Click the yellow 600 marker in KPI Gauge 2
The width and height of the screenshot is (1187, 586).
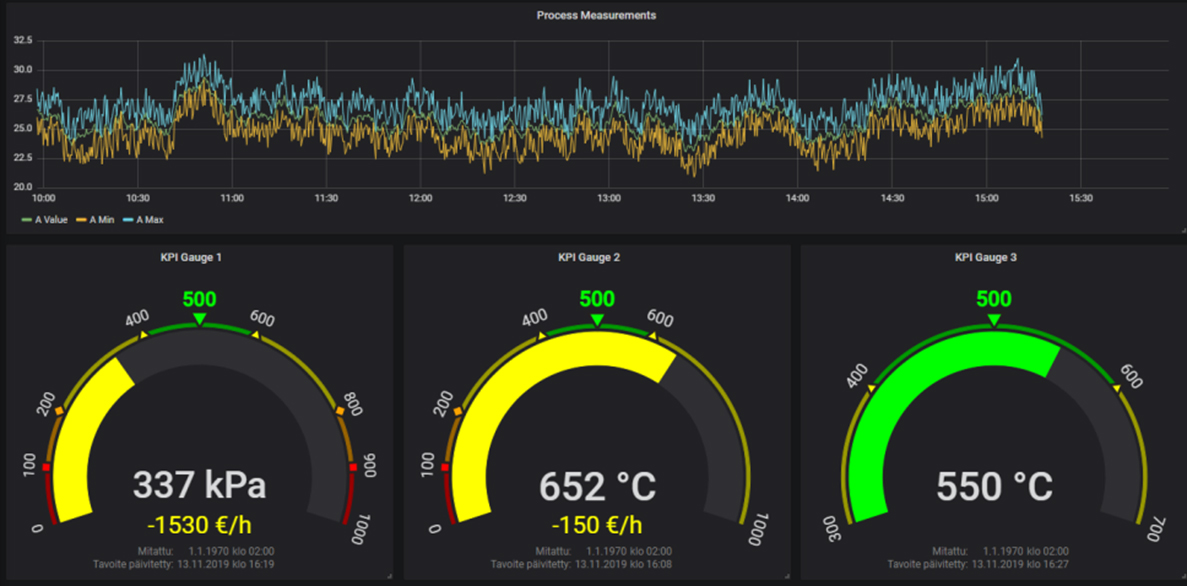(x=653, y=336)
